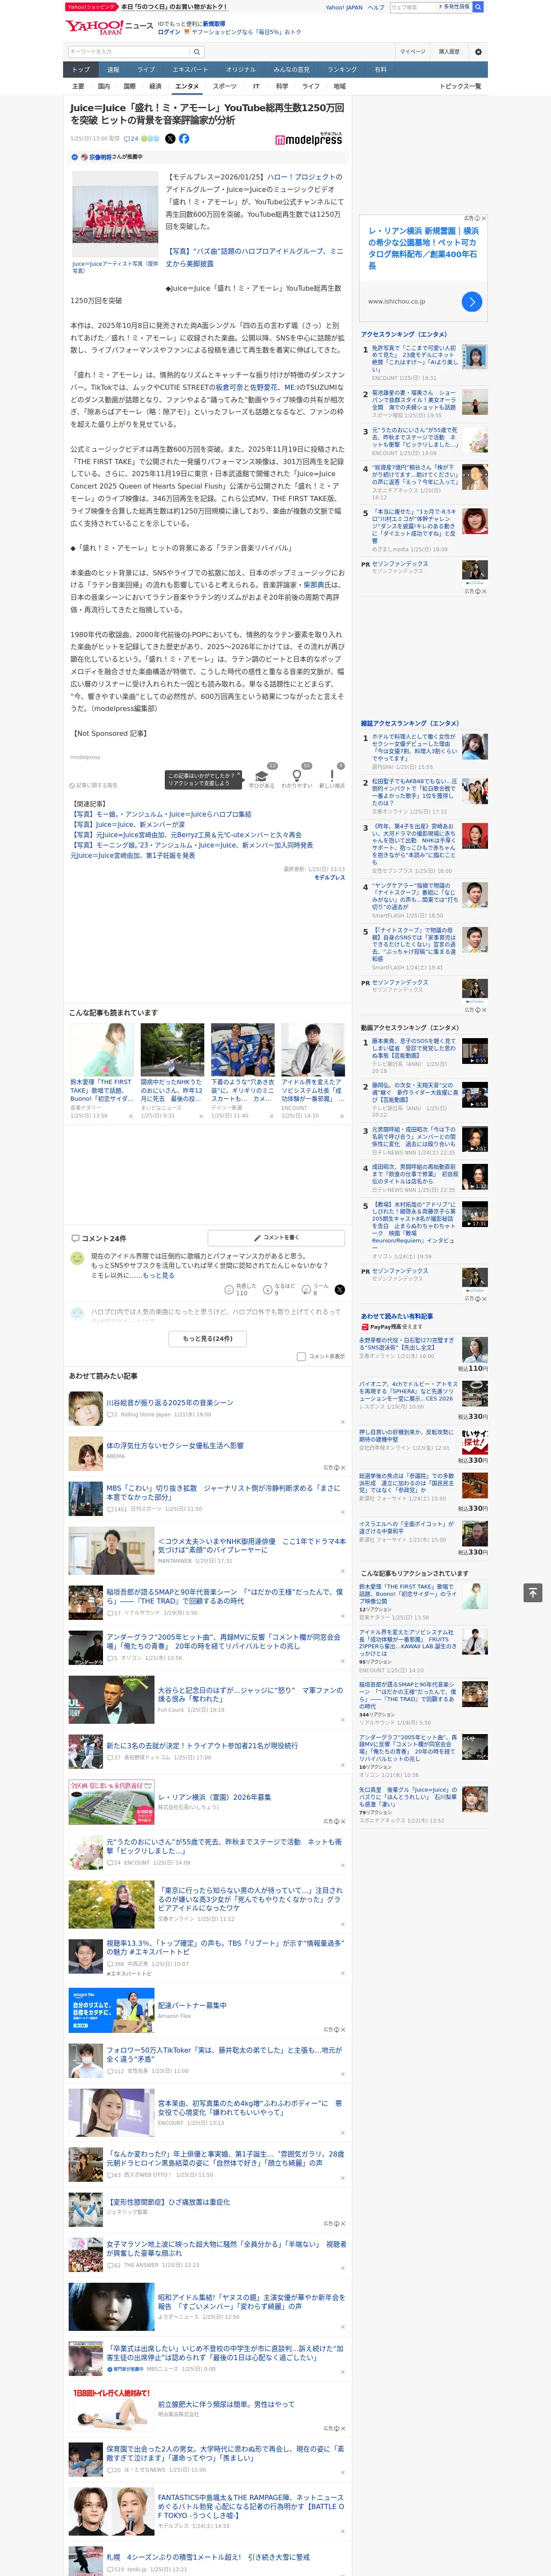The height and width of the screenshot is (2576, 551).
Task: Click the blue search icon in the top web search
Action: [478, 7]
